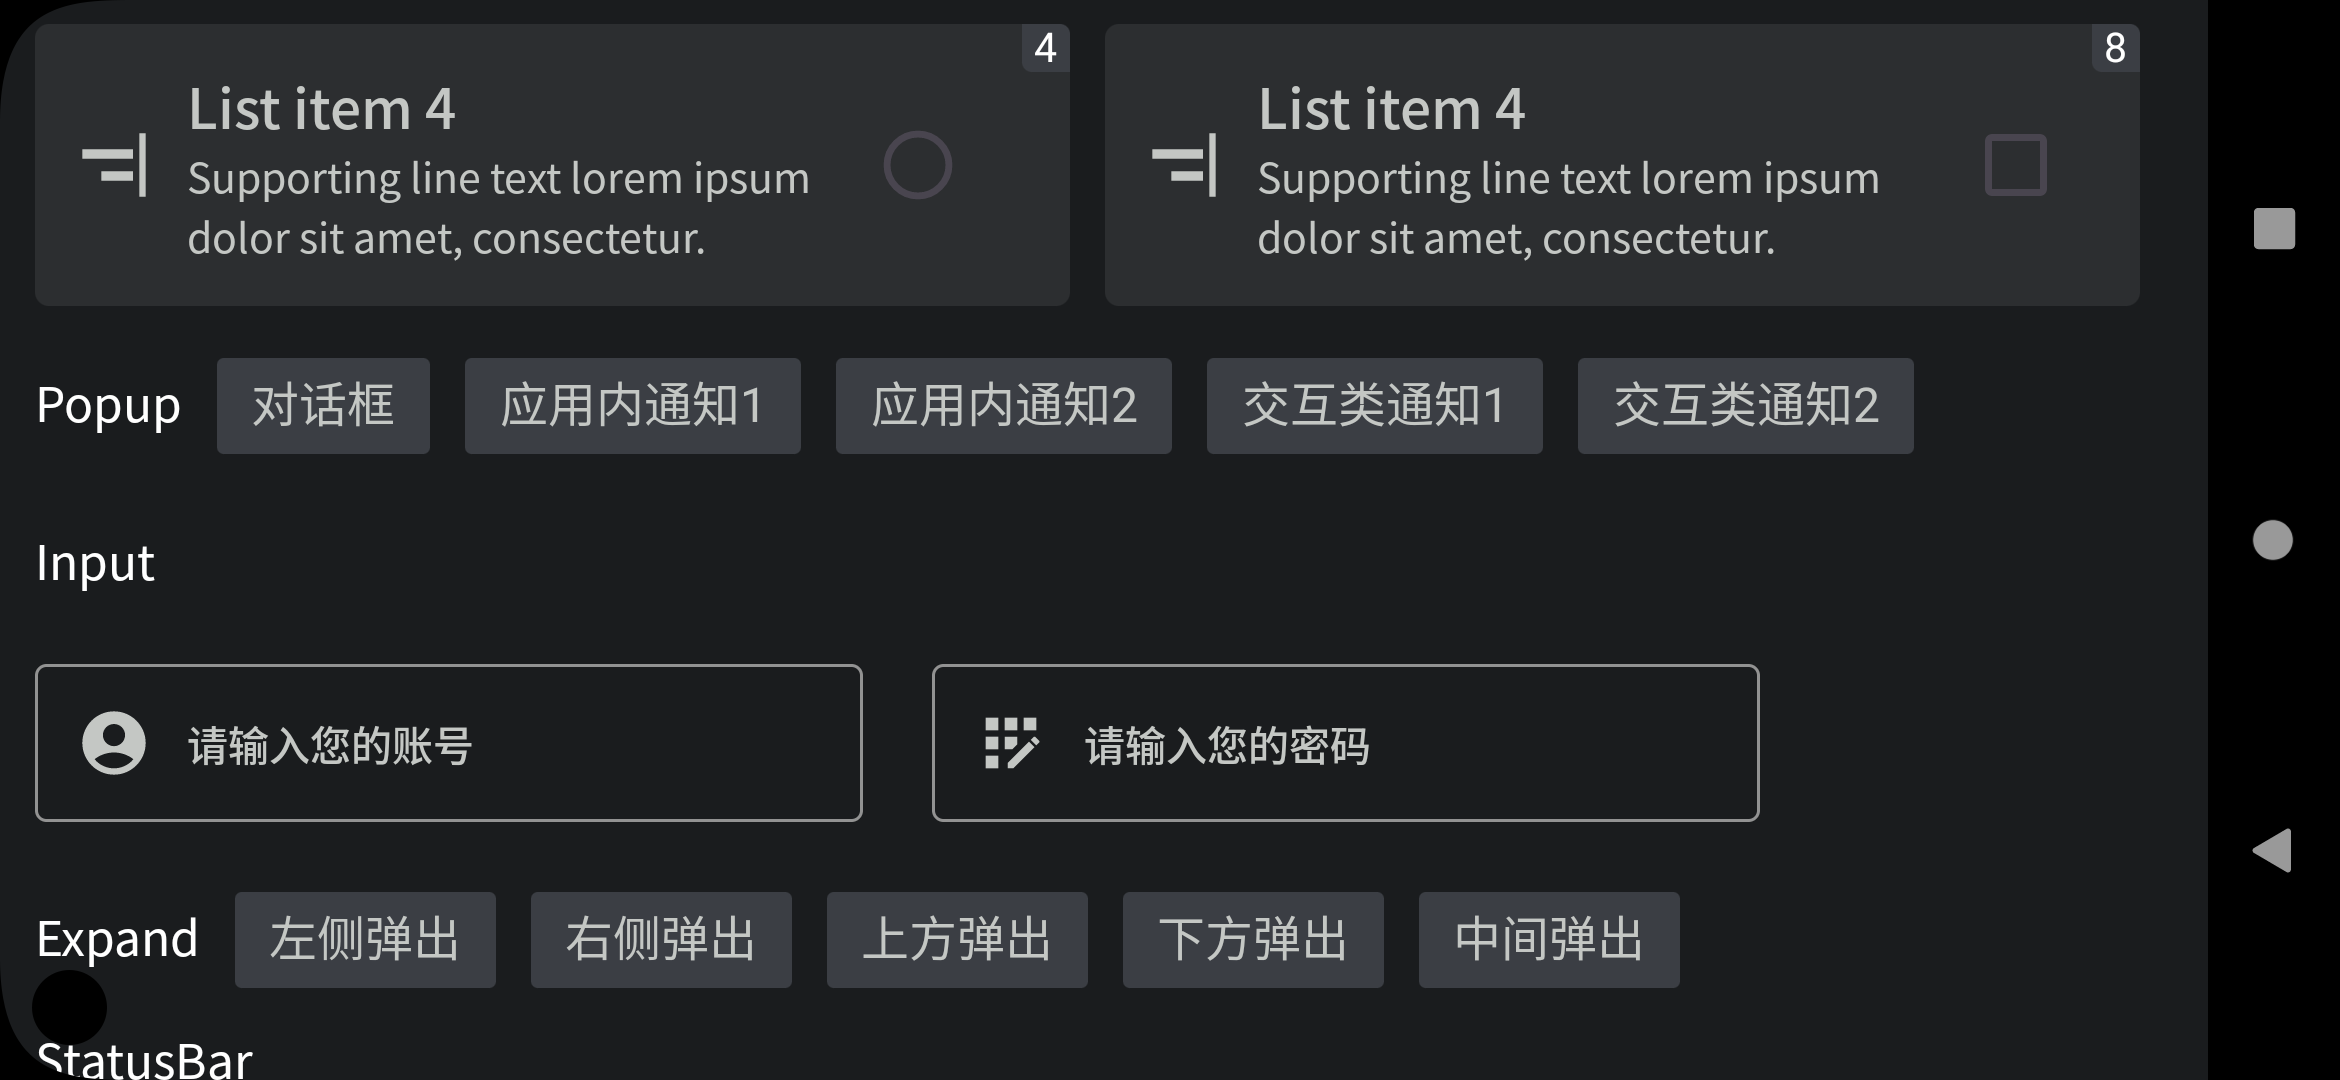
Task: Tap the account person icon
Action: coord(114,743)
